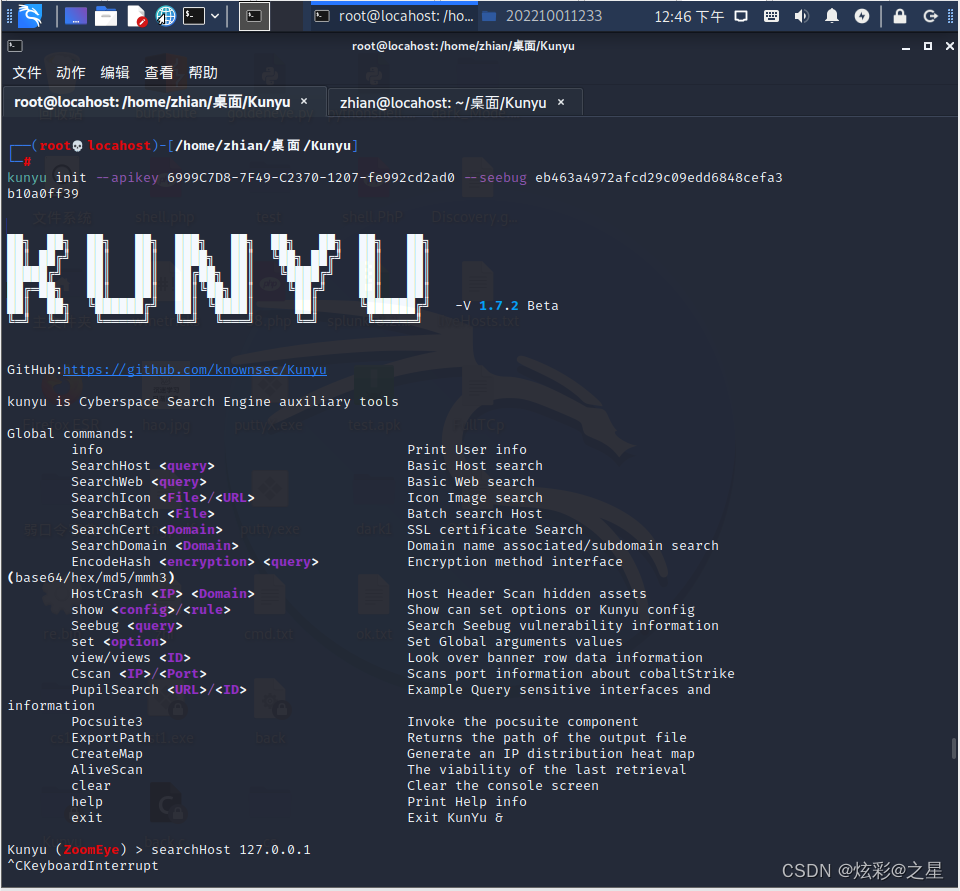Image resolution: width=960 pixels, height=891 pixels.
Task: Click the 'ExportPath' command text
Action: pos(110,737)
